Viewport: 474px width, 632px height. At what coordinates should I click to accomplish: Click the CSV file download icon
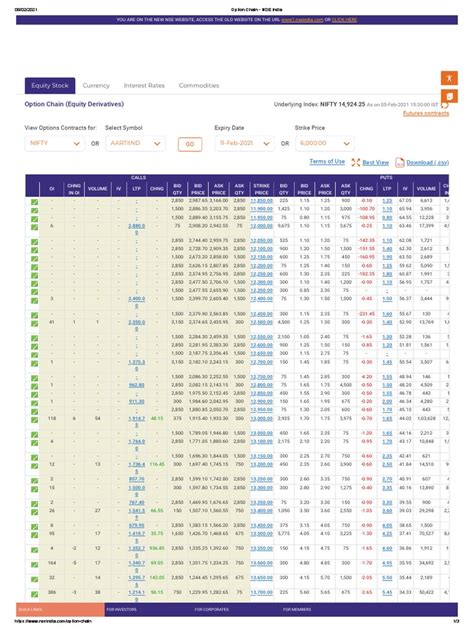399,162
